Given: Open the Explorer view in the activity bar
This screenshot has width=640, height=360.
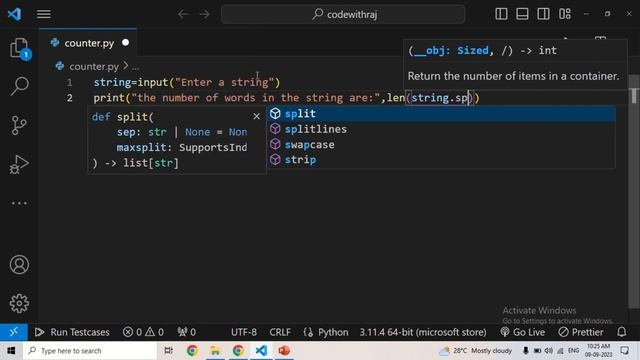Looking at the screenshot, I should coord(19,49).
